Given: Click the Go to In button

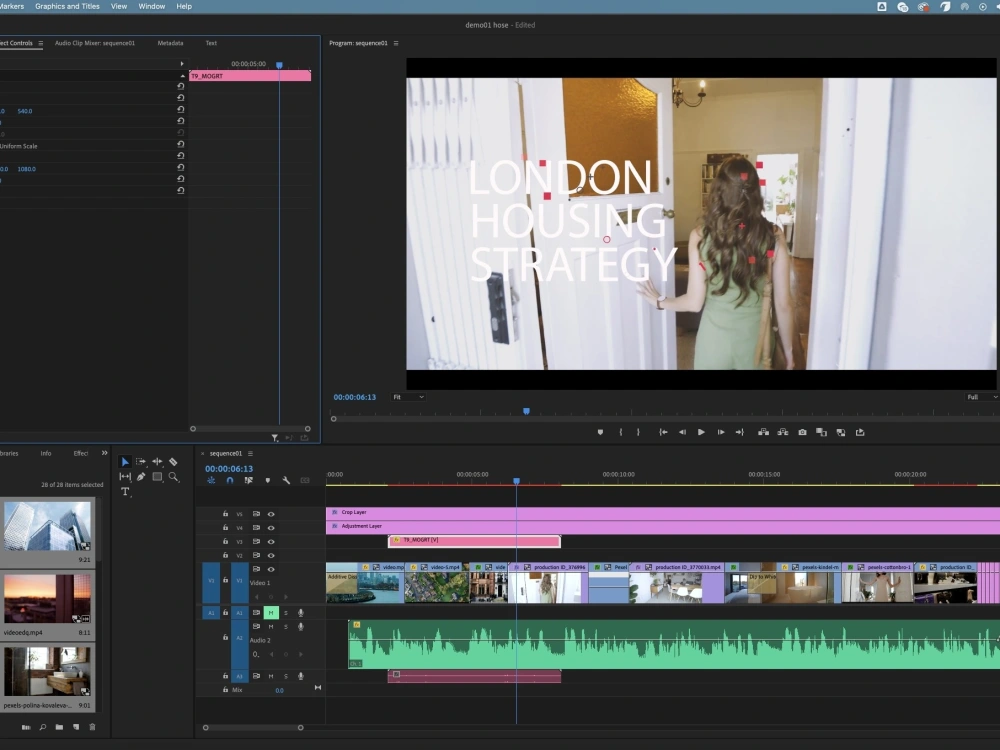Looking at the screenshot, I should pyautogui.click(x=663, y=432).
